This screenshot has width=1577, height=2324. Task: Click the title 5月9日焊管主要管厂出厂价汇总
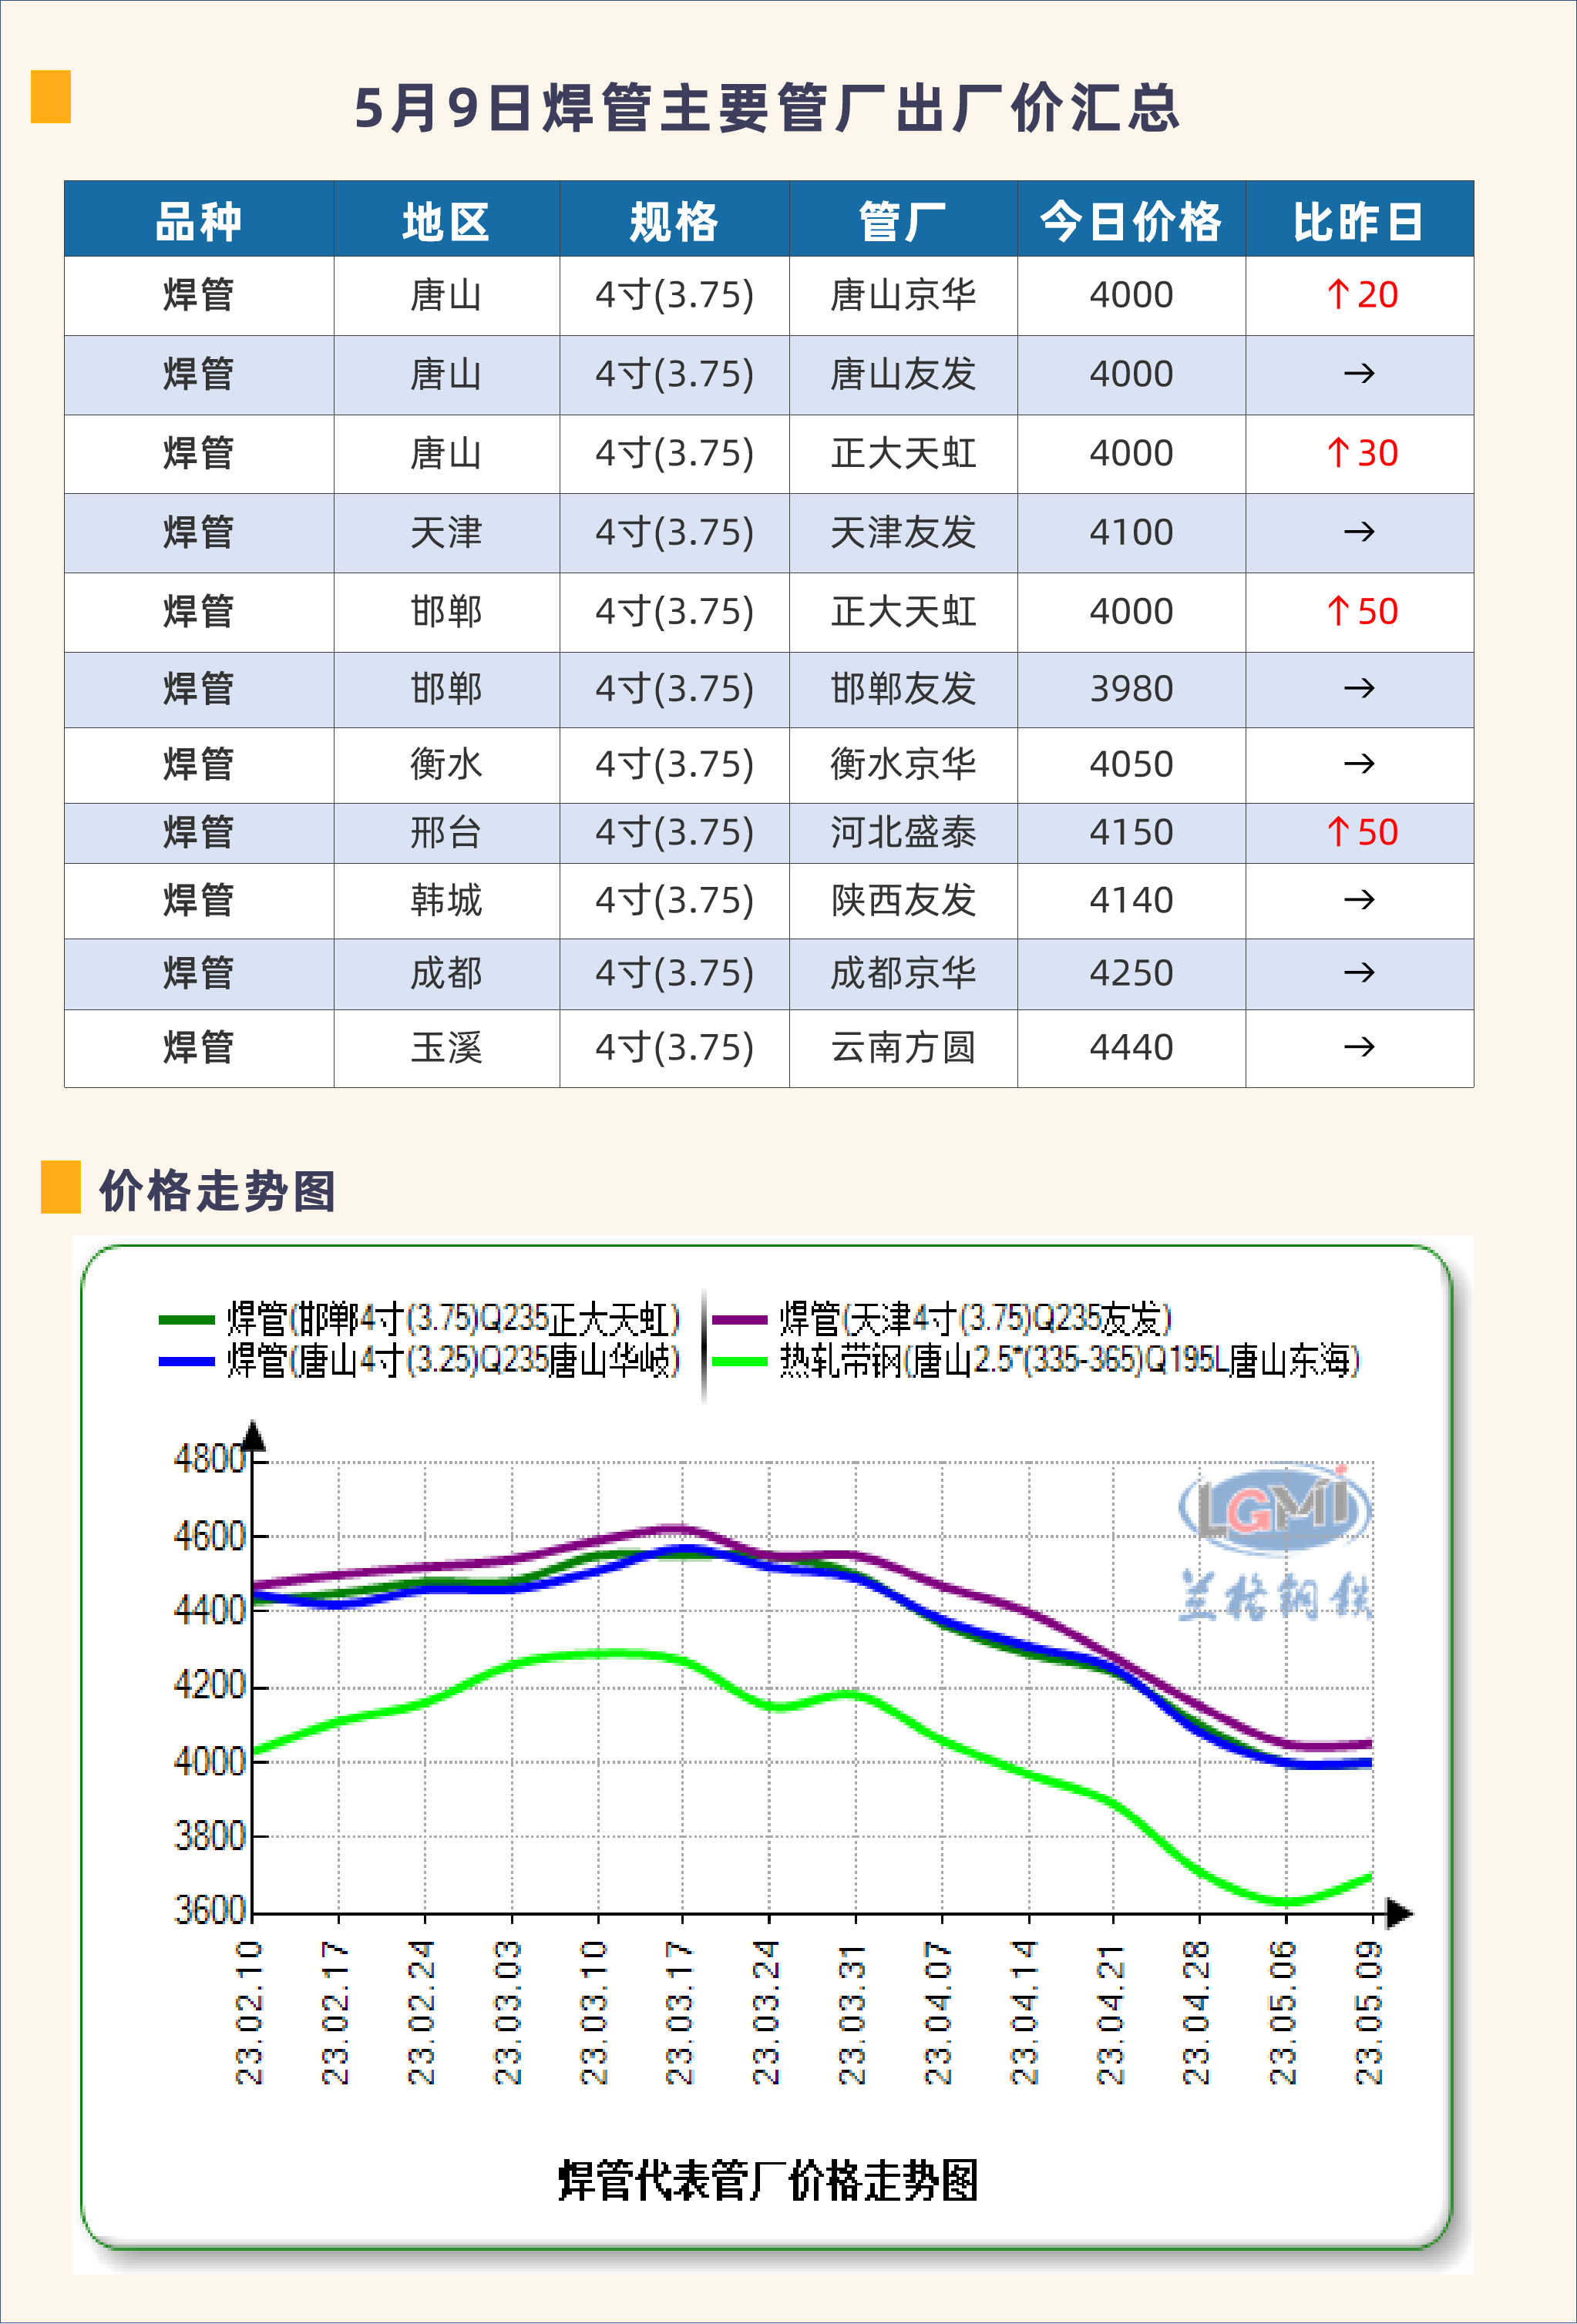point(767,107)
